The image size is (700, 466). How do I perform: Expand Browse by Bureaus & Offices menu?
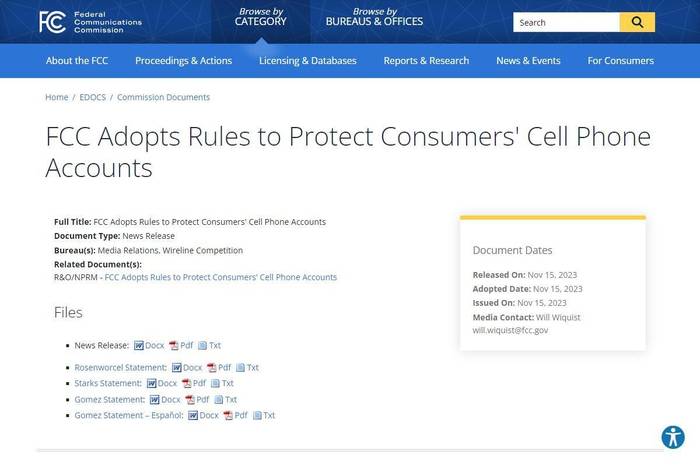coord(374,17)
